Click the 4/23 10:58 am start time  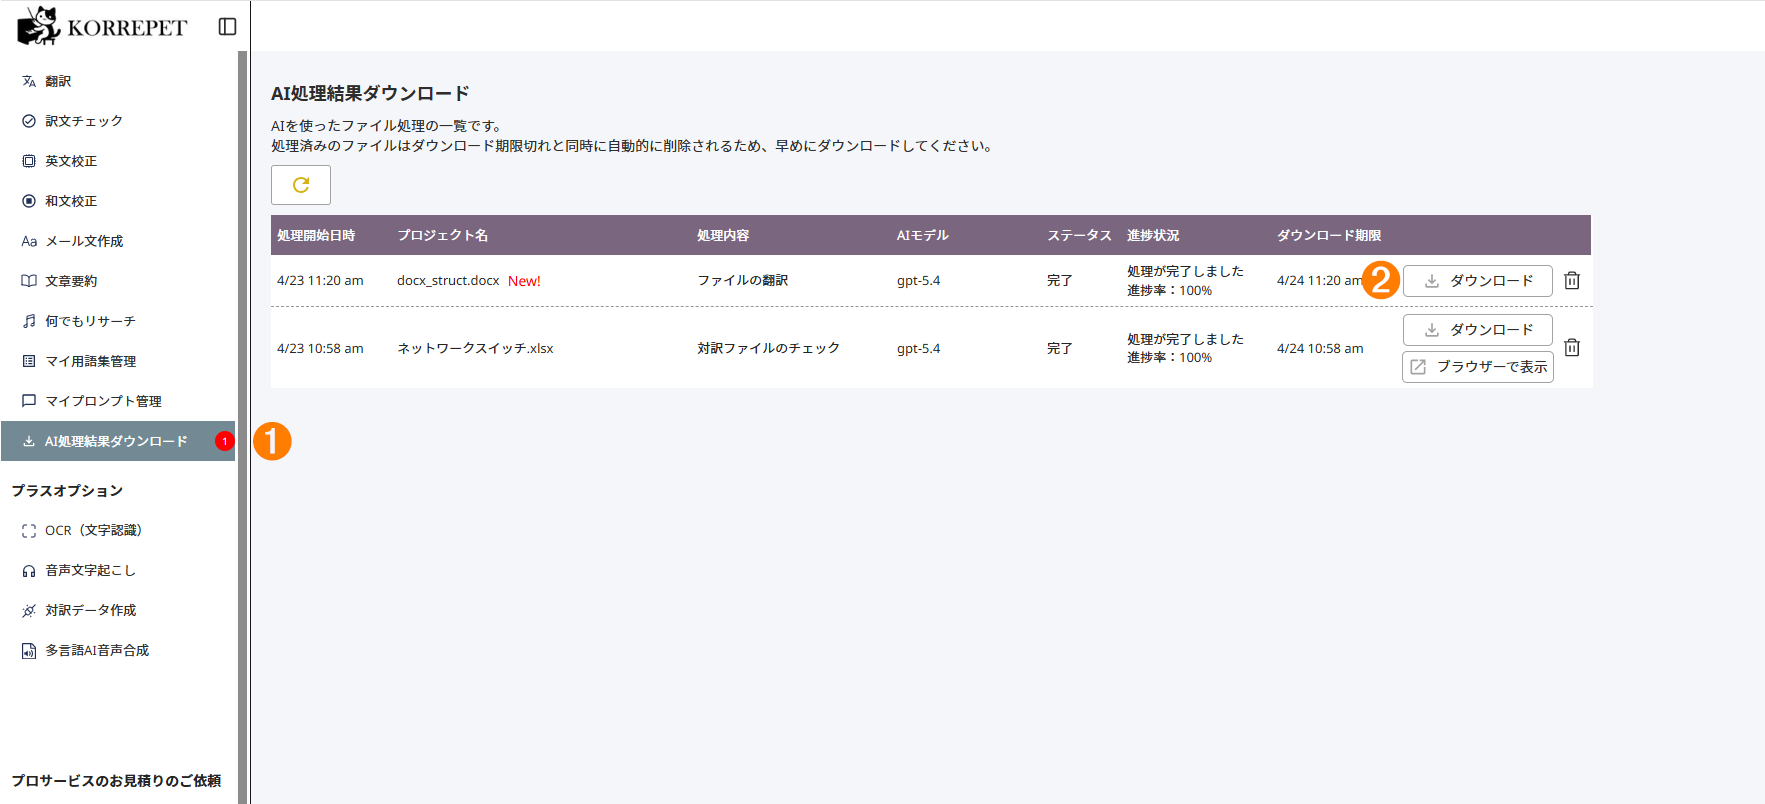(x=320, y=349)
